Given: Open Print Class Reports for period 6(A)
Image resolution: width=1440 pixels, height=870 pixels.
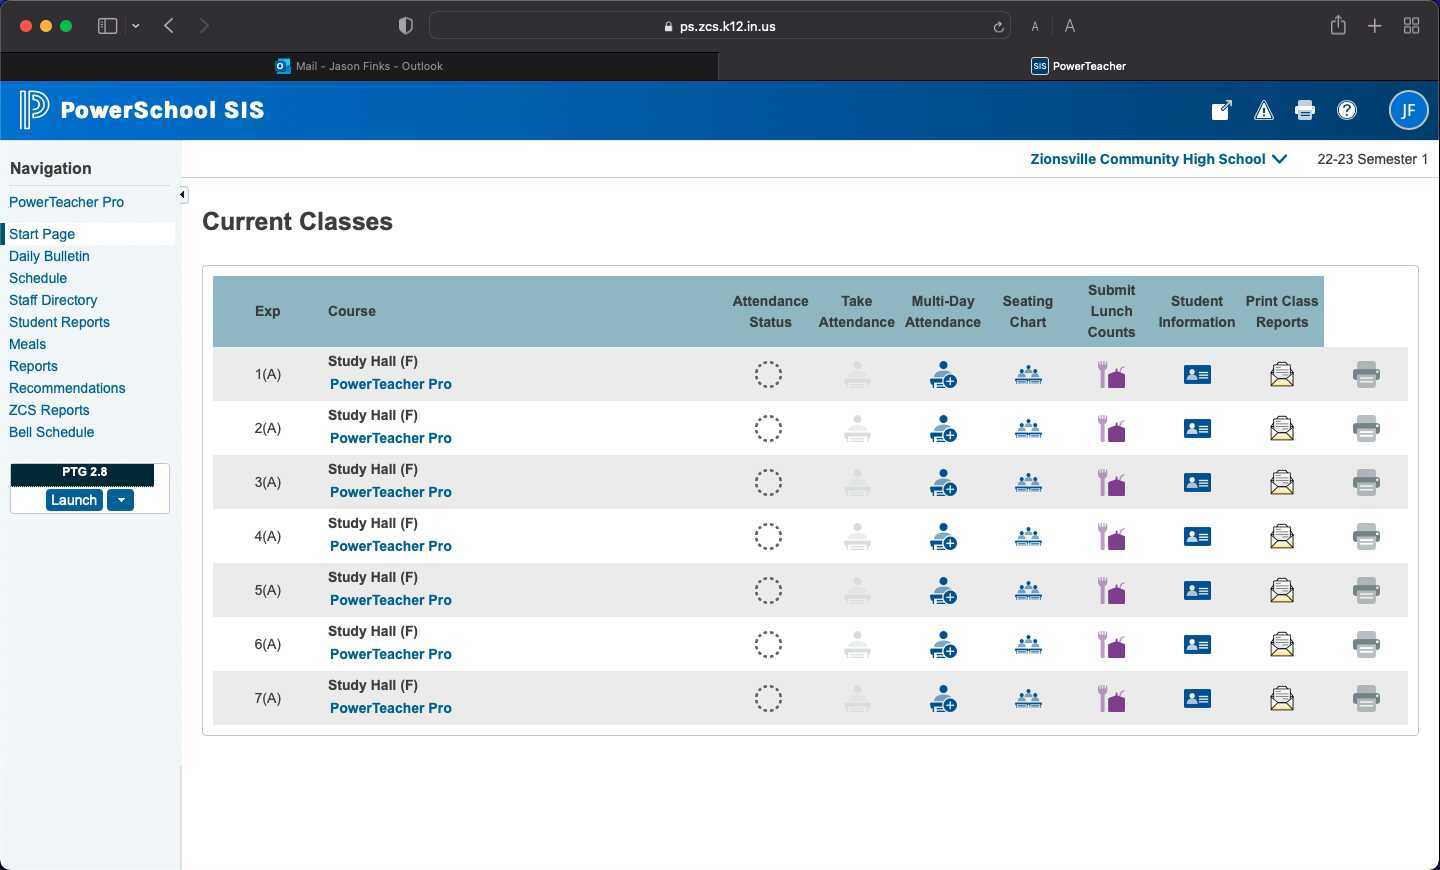Looking at the screenshot, I should click(x=1281, y=644).
